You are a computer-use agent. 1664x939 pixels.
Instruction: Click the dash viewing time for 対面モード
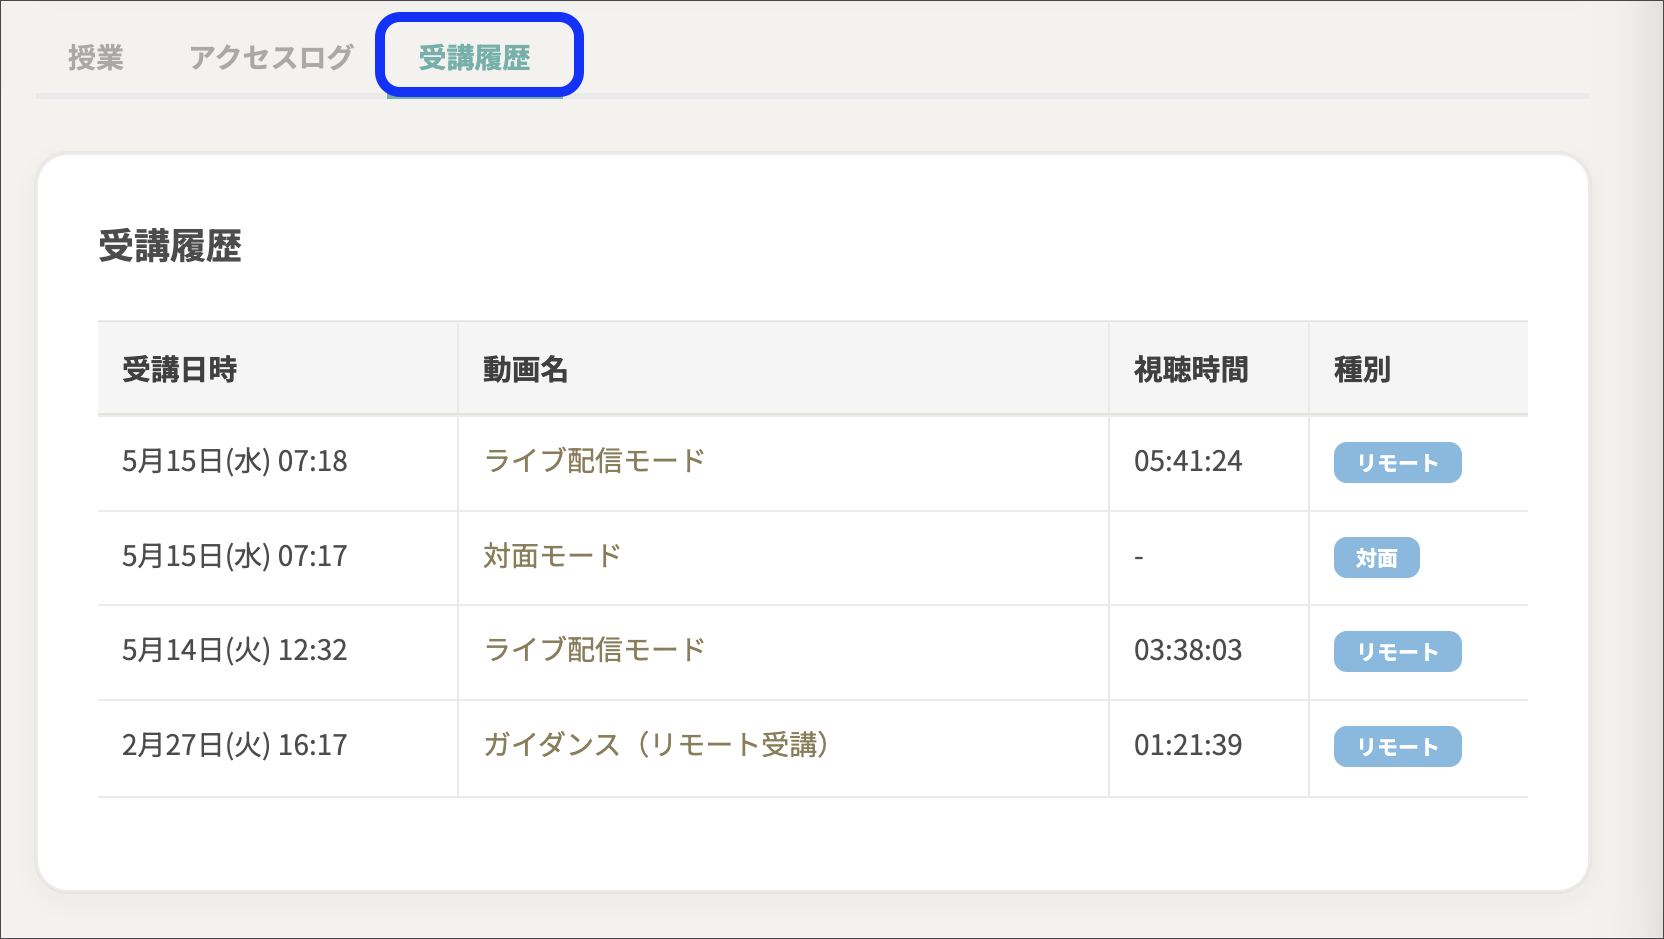point(1139,557)
